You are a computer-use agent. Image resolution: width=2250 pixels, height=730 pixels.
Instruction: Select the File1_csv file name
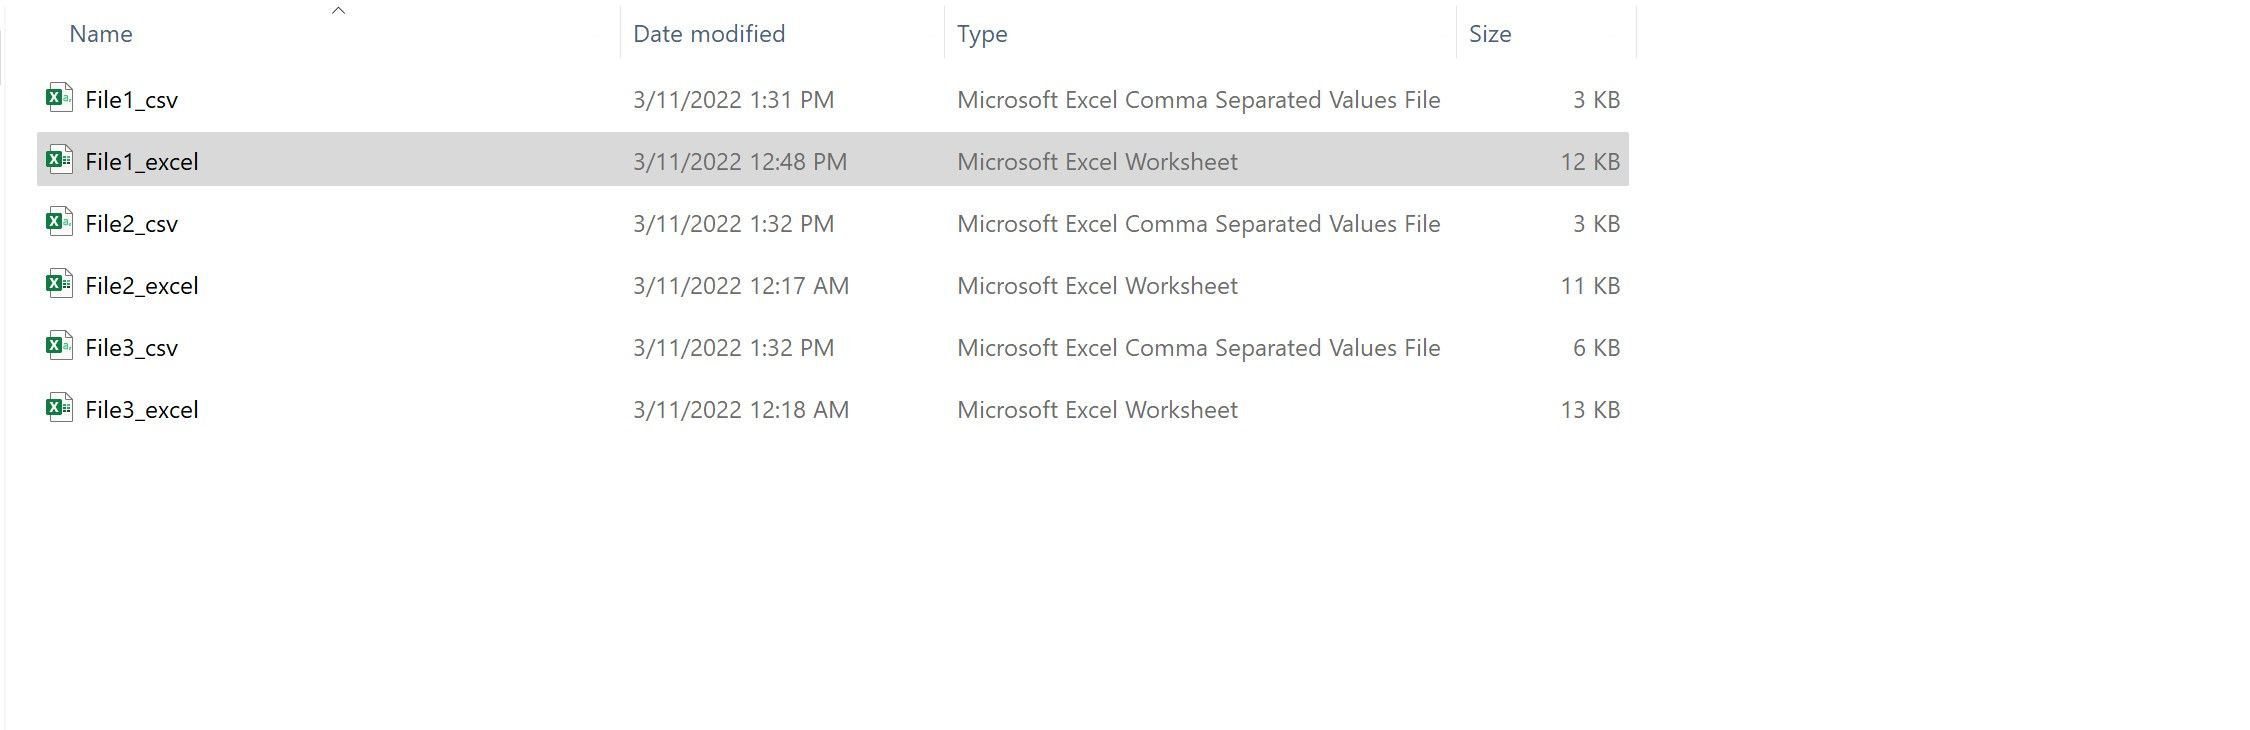click(131, 100)
